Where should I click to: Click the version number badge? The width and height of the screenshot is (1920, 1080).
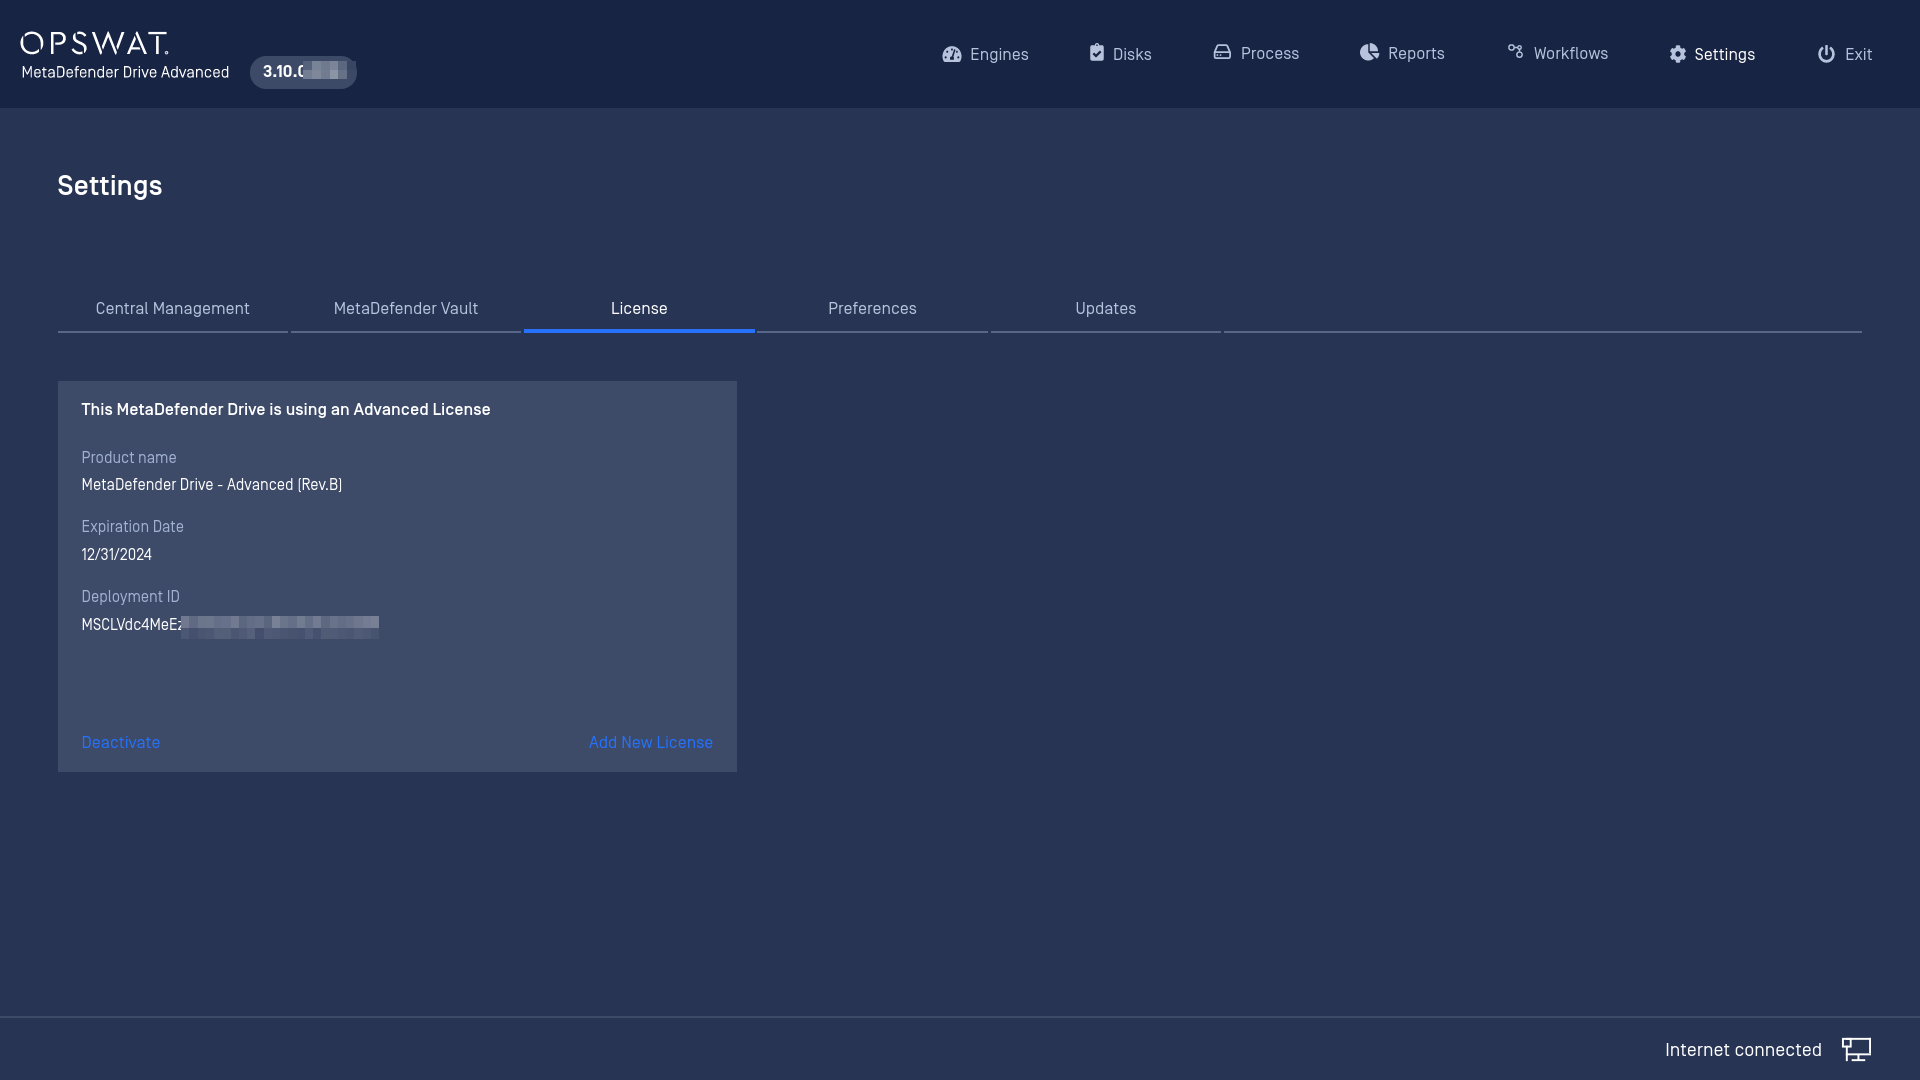point(303,72)
